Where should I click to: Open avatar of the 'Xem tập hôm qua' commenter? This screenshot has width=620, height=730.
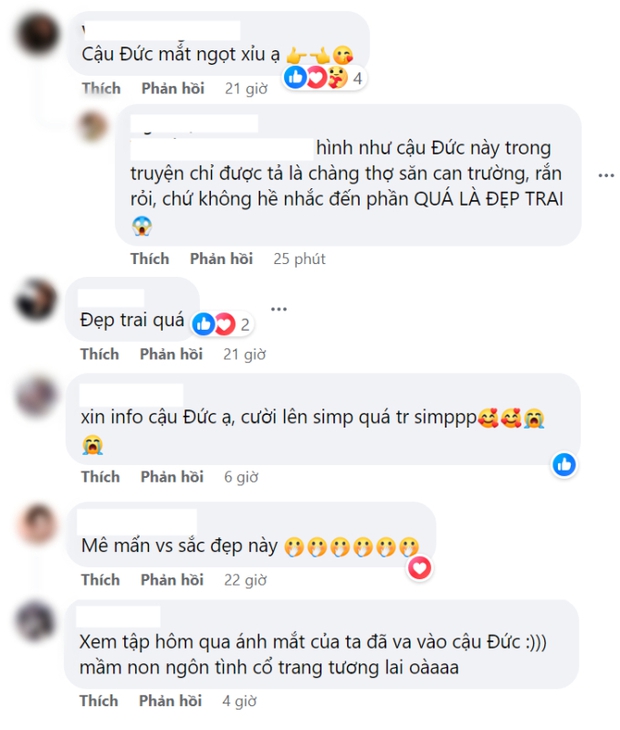point(36,621)
